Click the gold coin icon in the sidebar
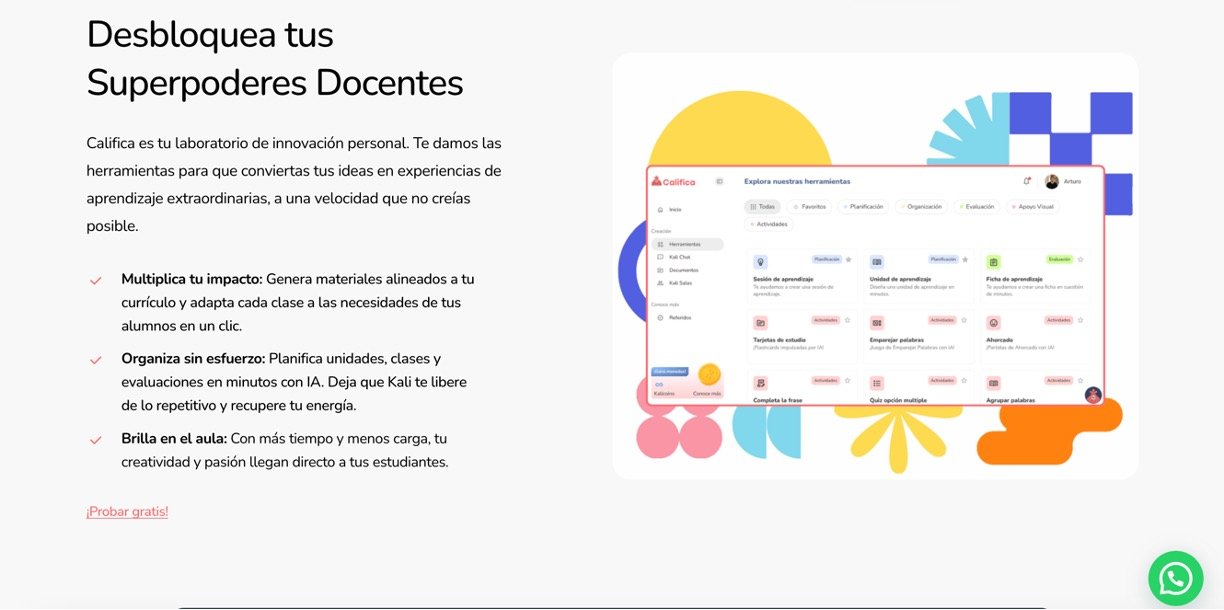The height and width of the screenshot is (610, 1224). pyautogui.click(x=710, y=374)
